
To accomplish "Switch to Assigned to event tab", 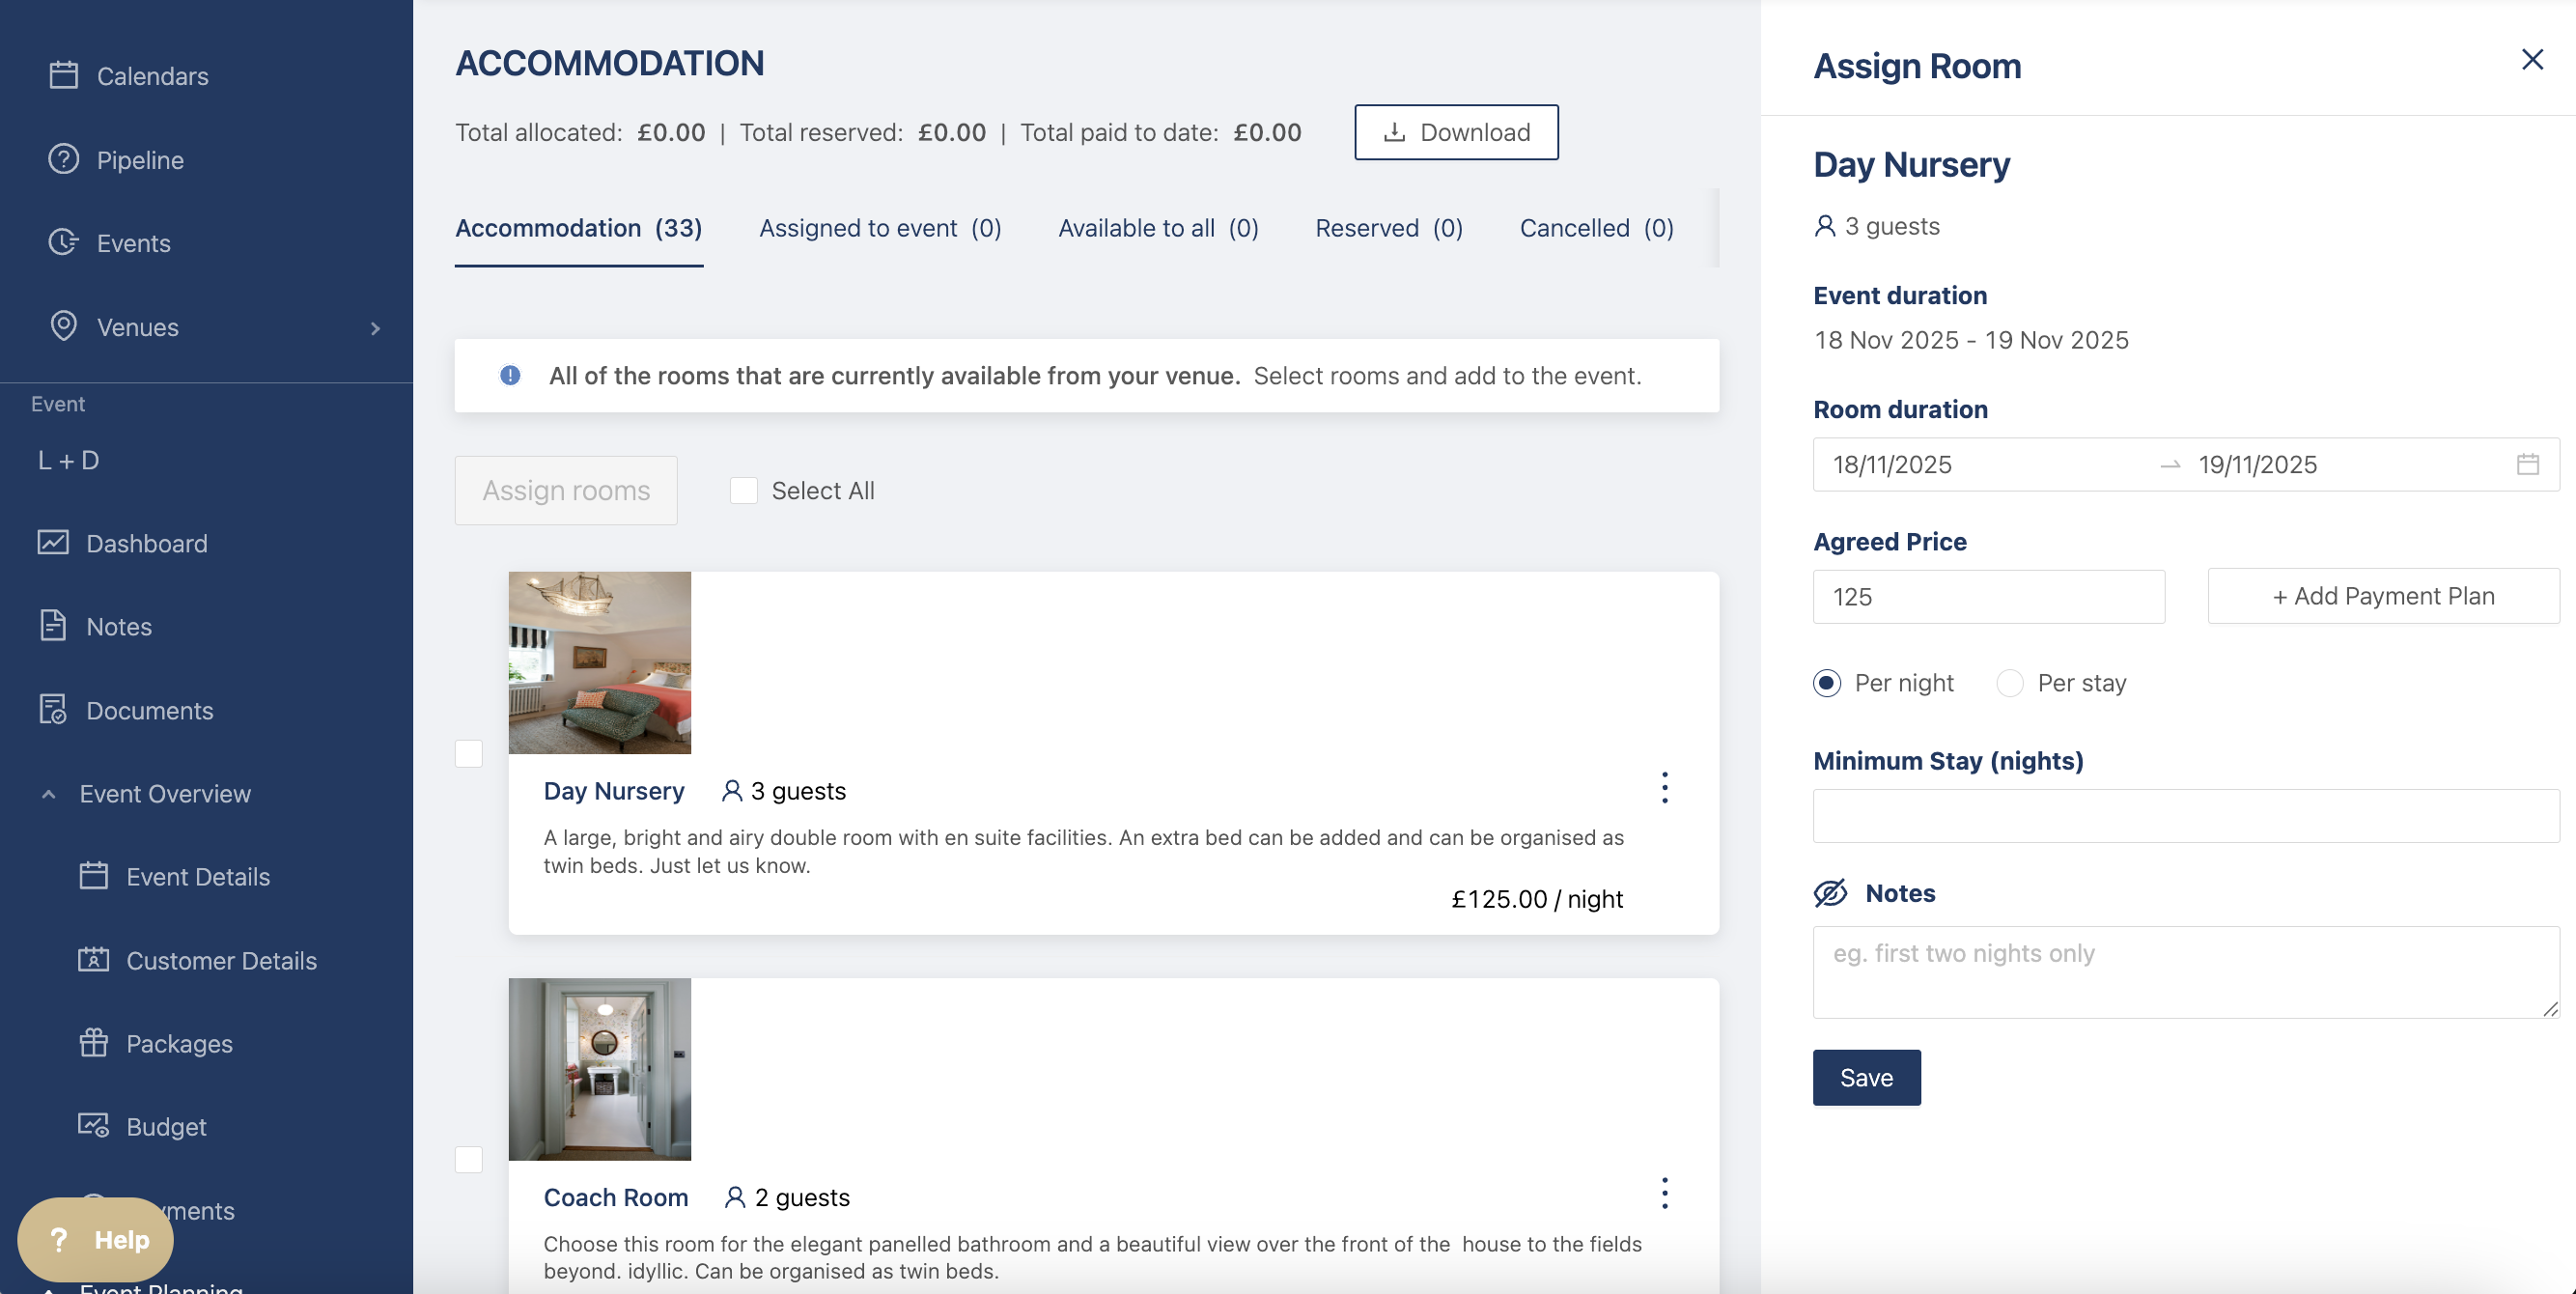I will click(879, 228).
